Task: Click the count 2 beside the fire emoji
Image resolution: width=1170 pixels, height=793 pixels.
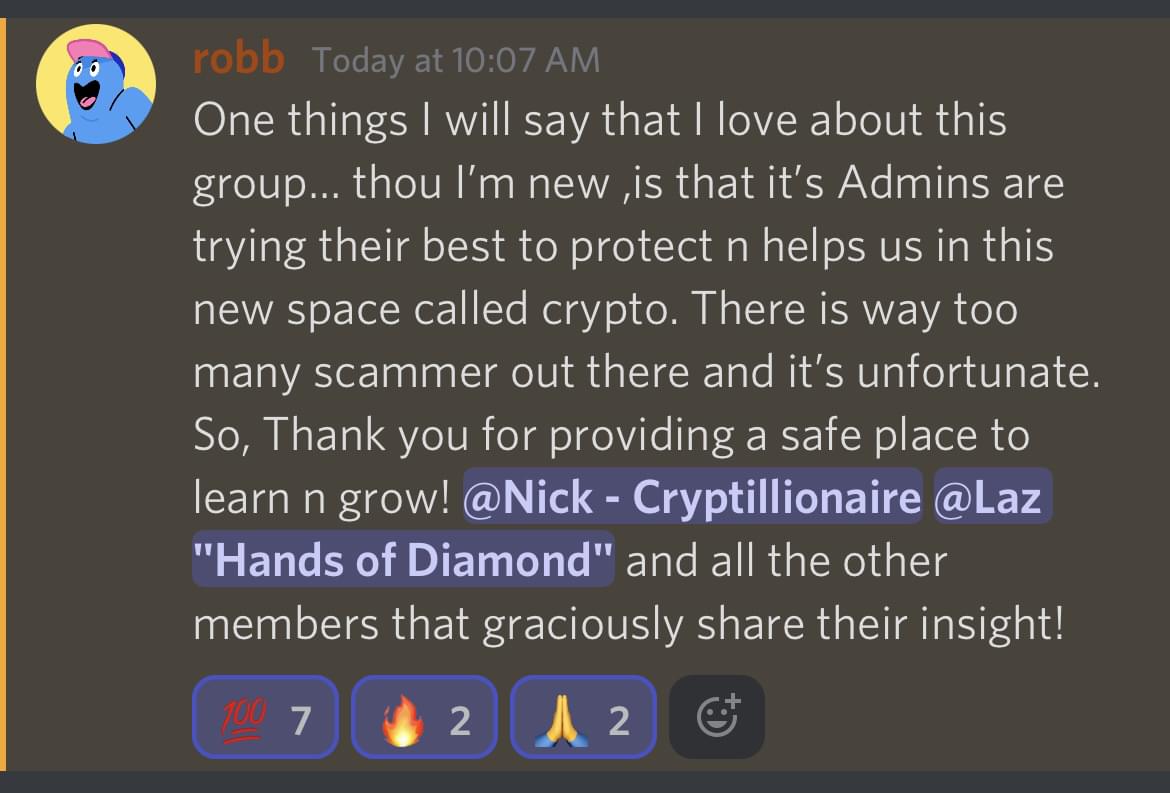Action: point(460,721)
